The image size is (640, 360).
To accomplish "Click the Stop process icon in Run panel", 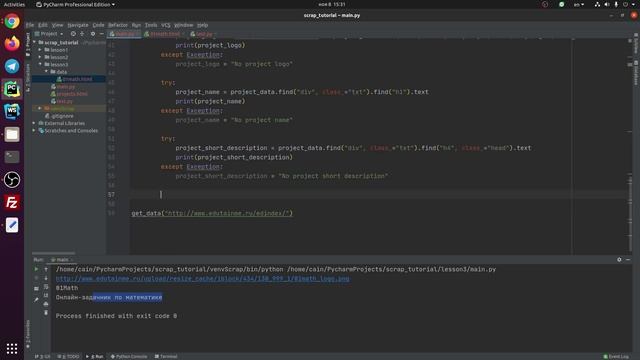I will point(36,278).
